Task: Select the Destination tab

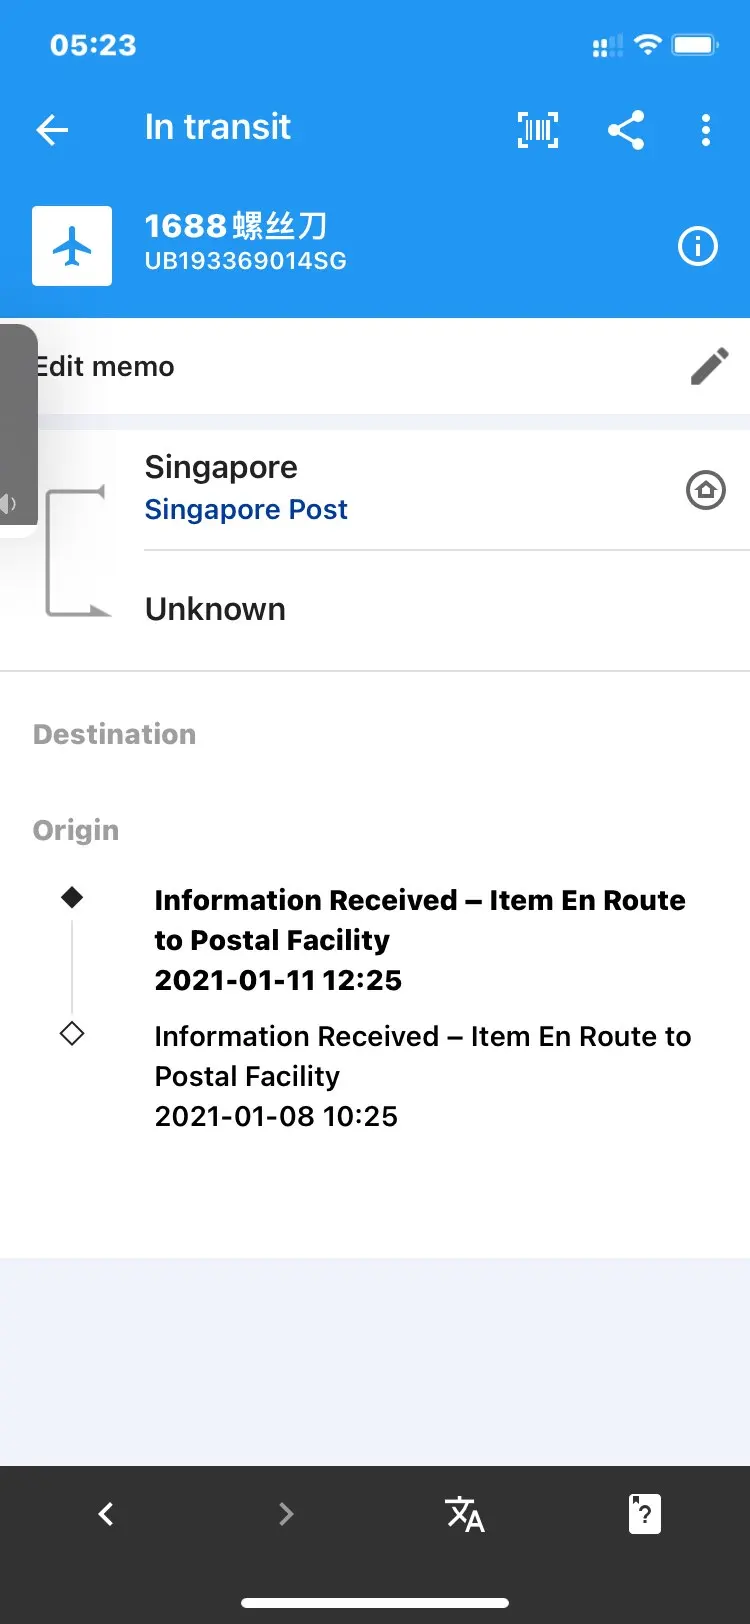Action: click(x=114, y=734)
